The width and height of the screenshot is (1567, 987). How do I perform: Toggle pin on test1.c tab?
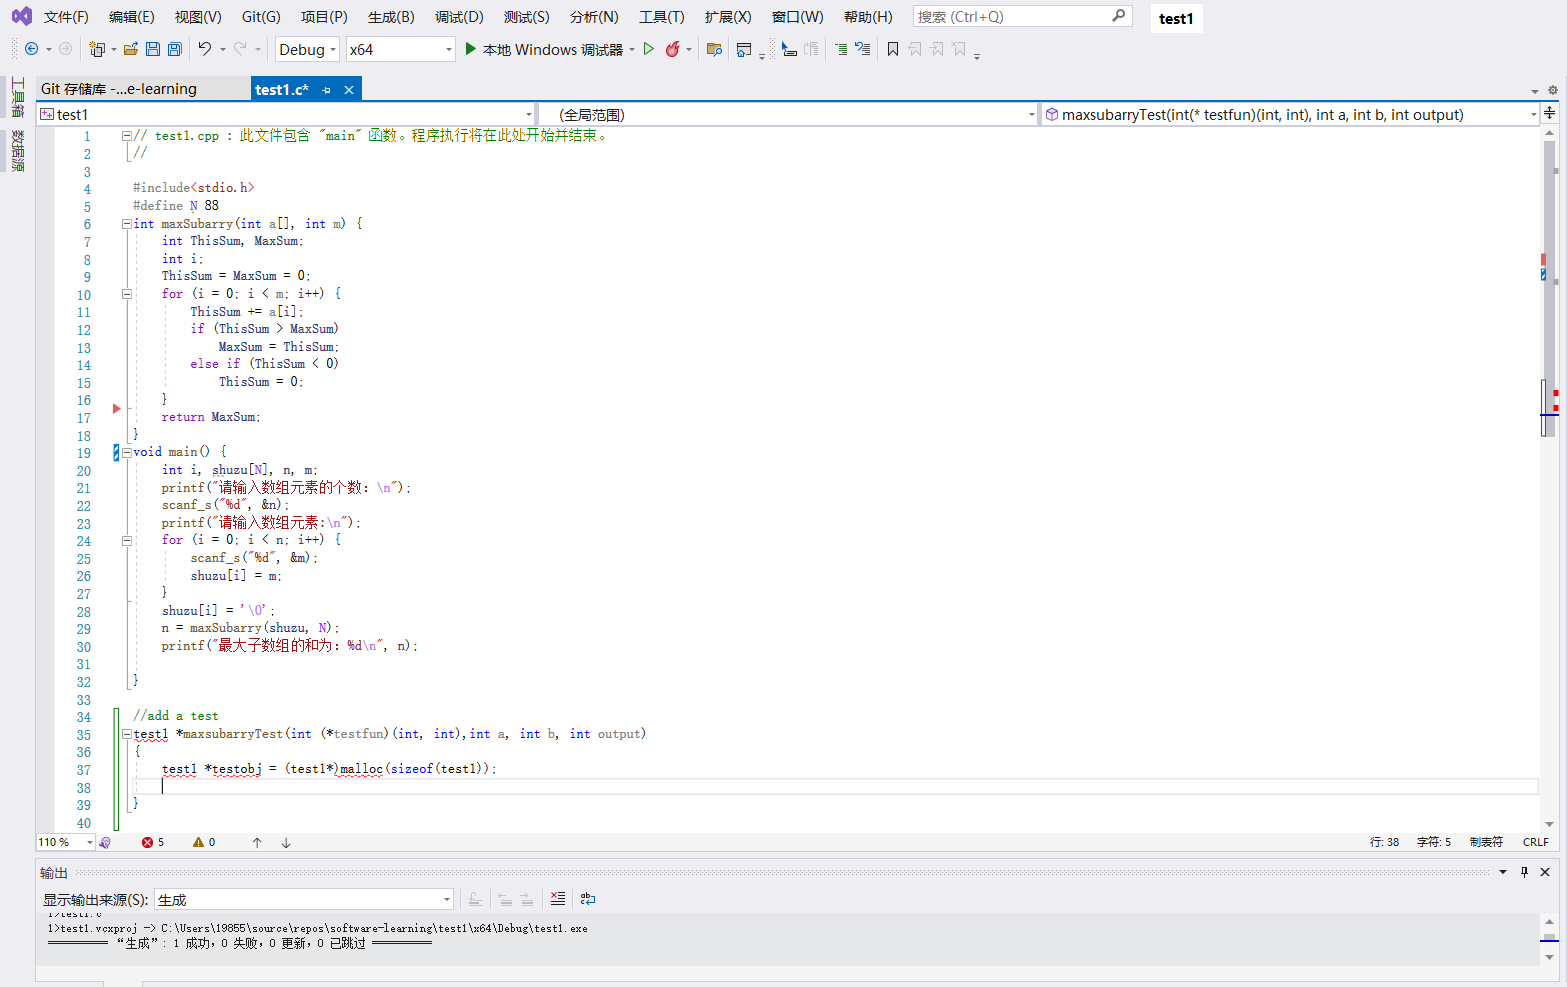tap(327, 90)
